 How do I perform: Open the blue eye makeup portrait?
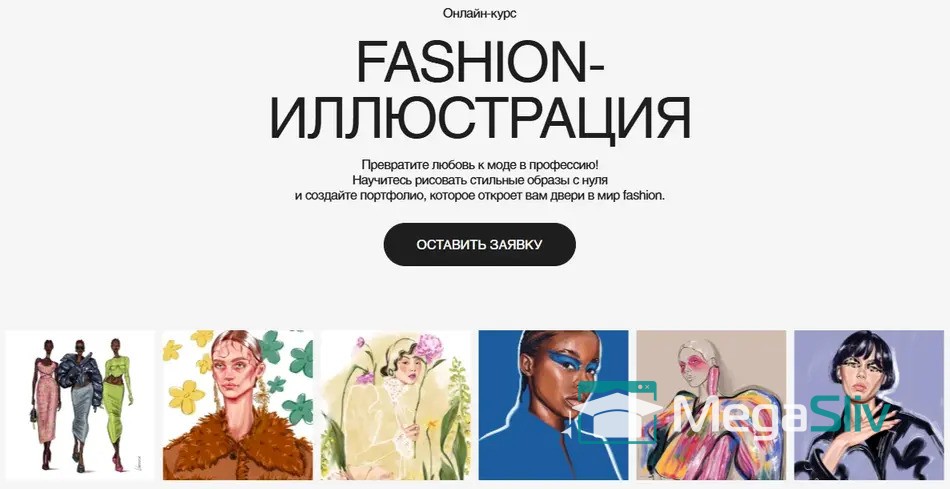click(553, 405)
